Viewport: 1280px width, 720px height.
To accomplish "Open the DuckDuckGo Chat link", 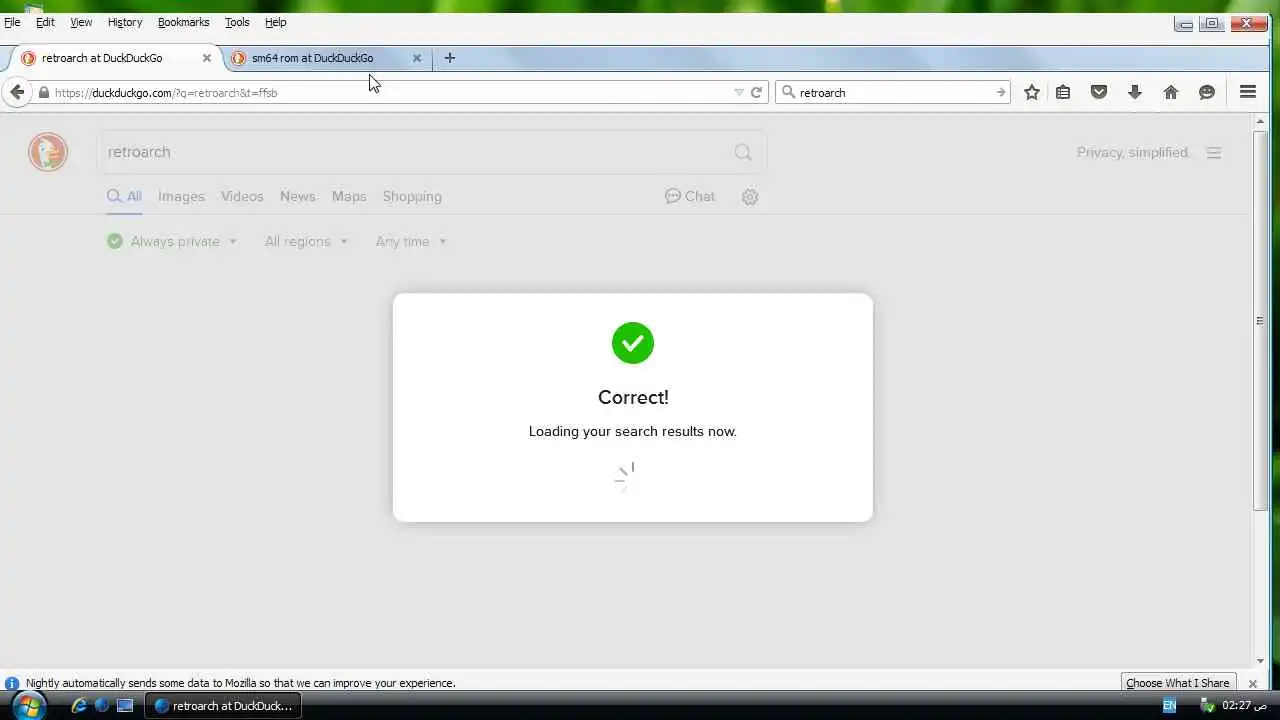I will pos(690,196).
